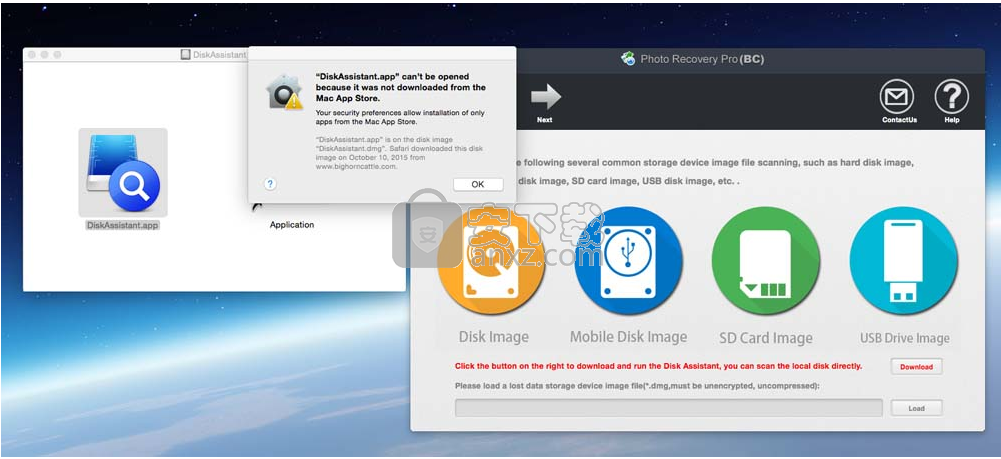Image resolution: width=1001 pixels, height=459 pixels.
Task: Close the DiskAssistant Finder window
Action: point(31,55)
